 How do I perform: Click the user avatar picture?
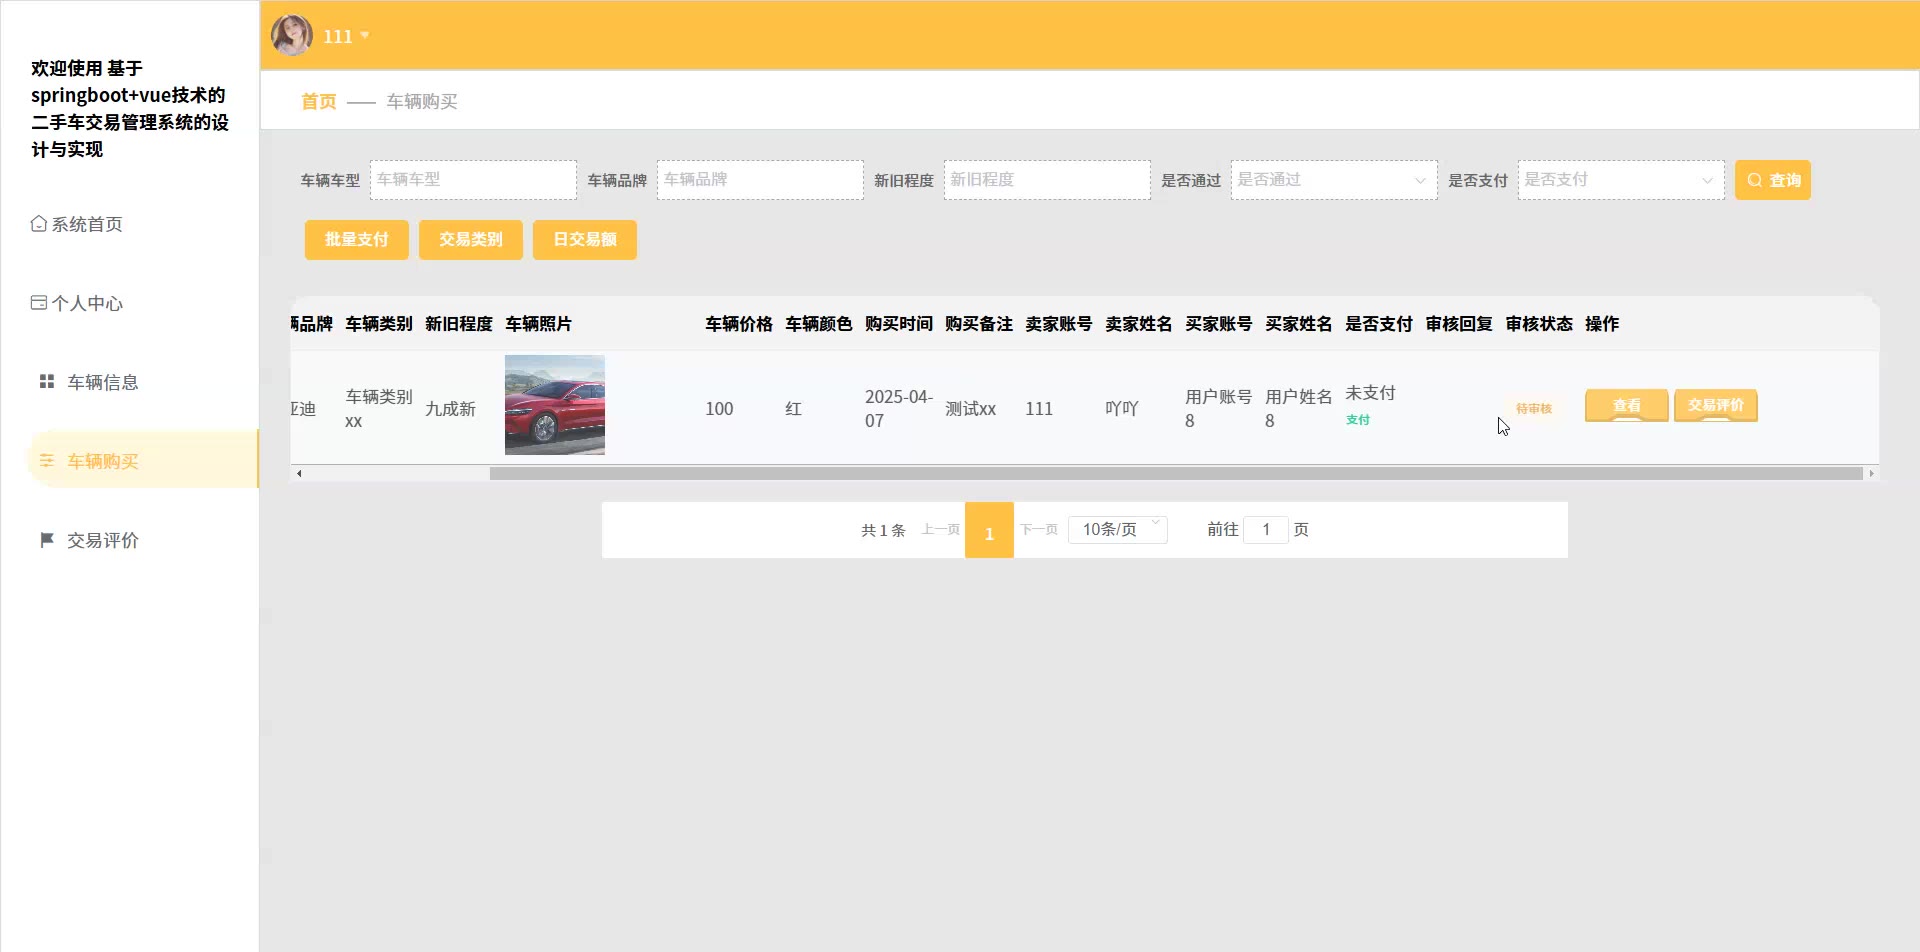tap(291, 36)
